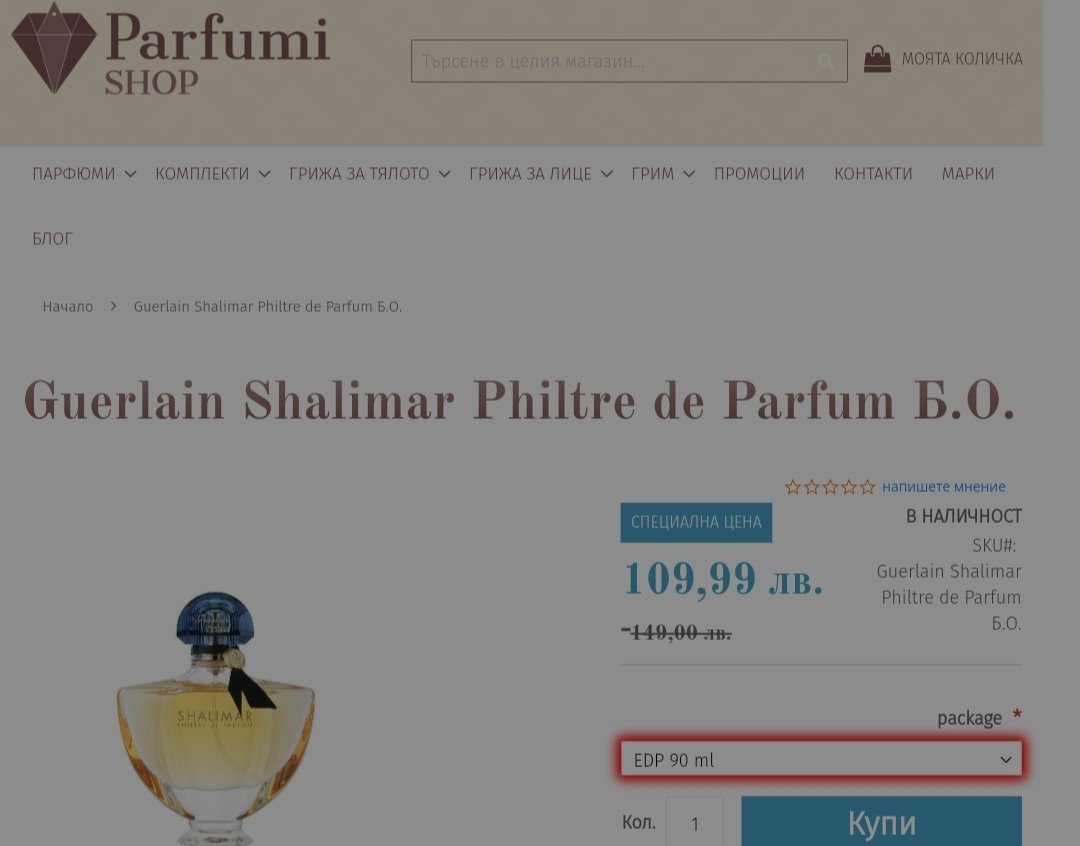
Task: Click the search magnifier icon
Action: click(x=826, y=61)
